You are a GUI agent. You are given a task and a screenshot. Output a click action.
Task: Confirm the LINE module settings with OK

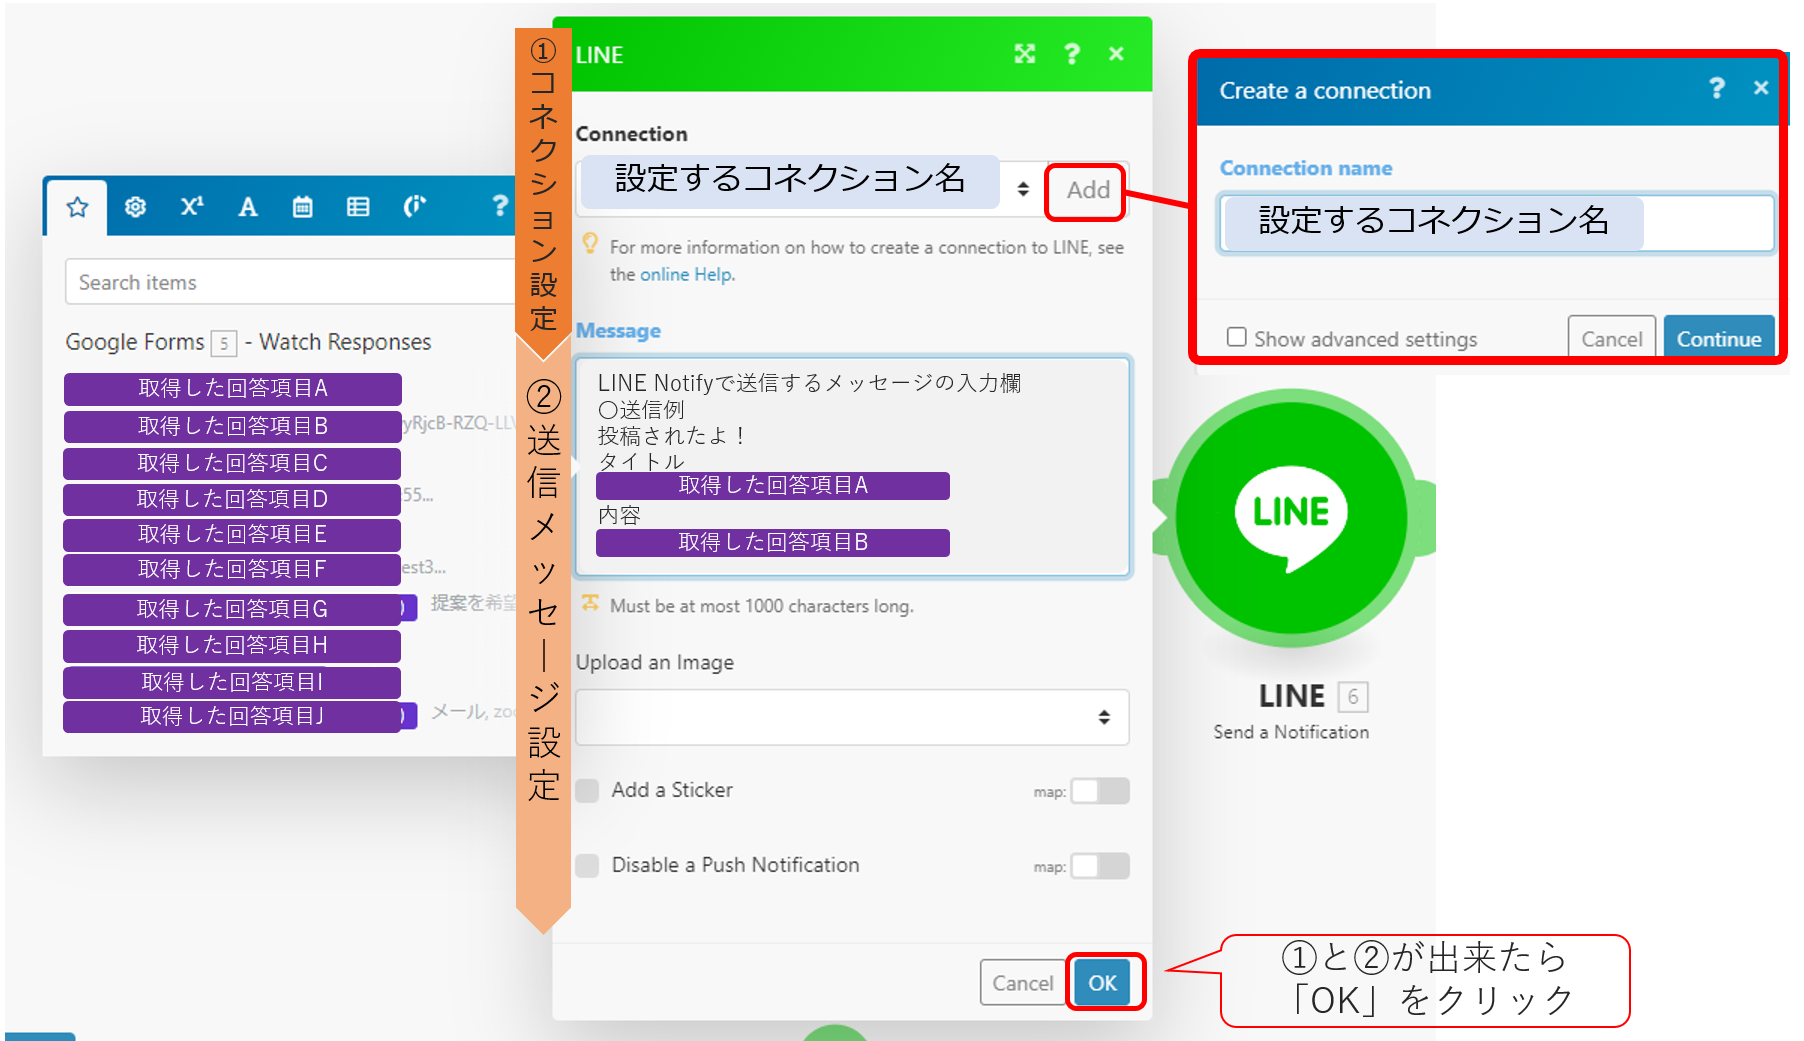(x=1102, y=983)
